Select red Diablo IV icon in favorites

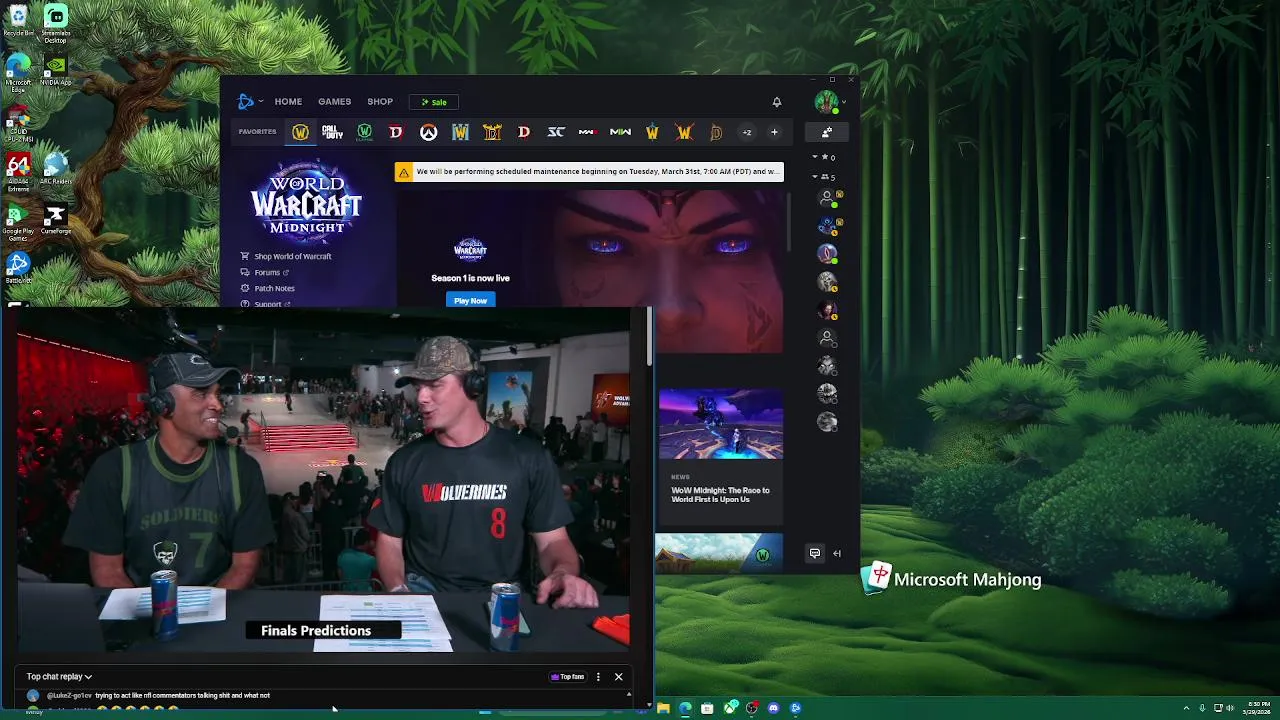coord(396,132)
